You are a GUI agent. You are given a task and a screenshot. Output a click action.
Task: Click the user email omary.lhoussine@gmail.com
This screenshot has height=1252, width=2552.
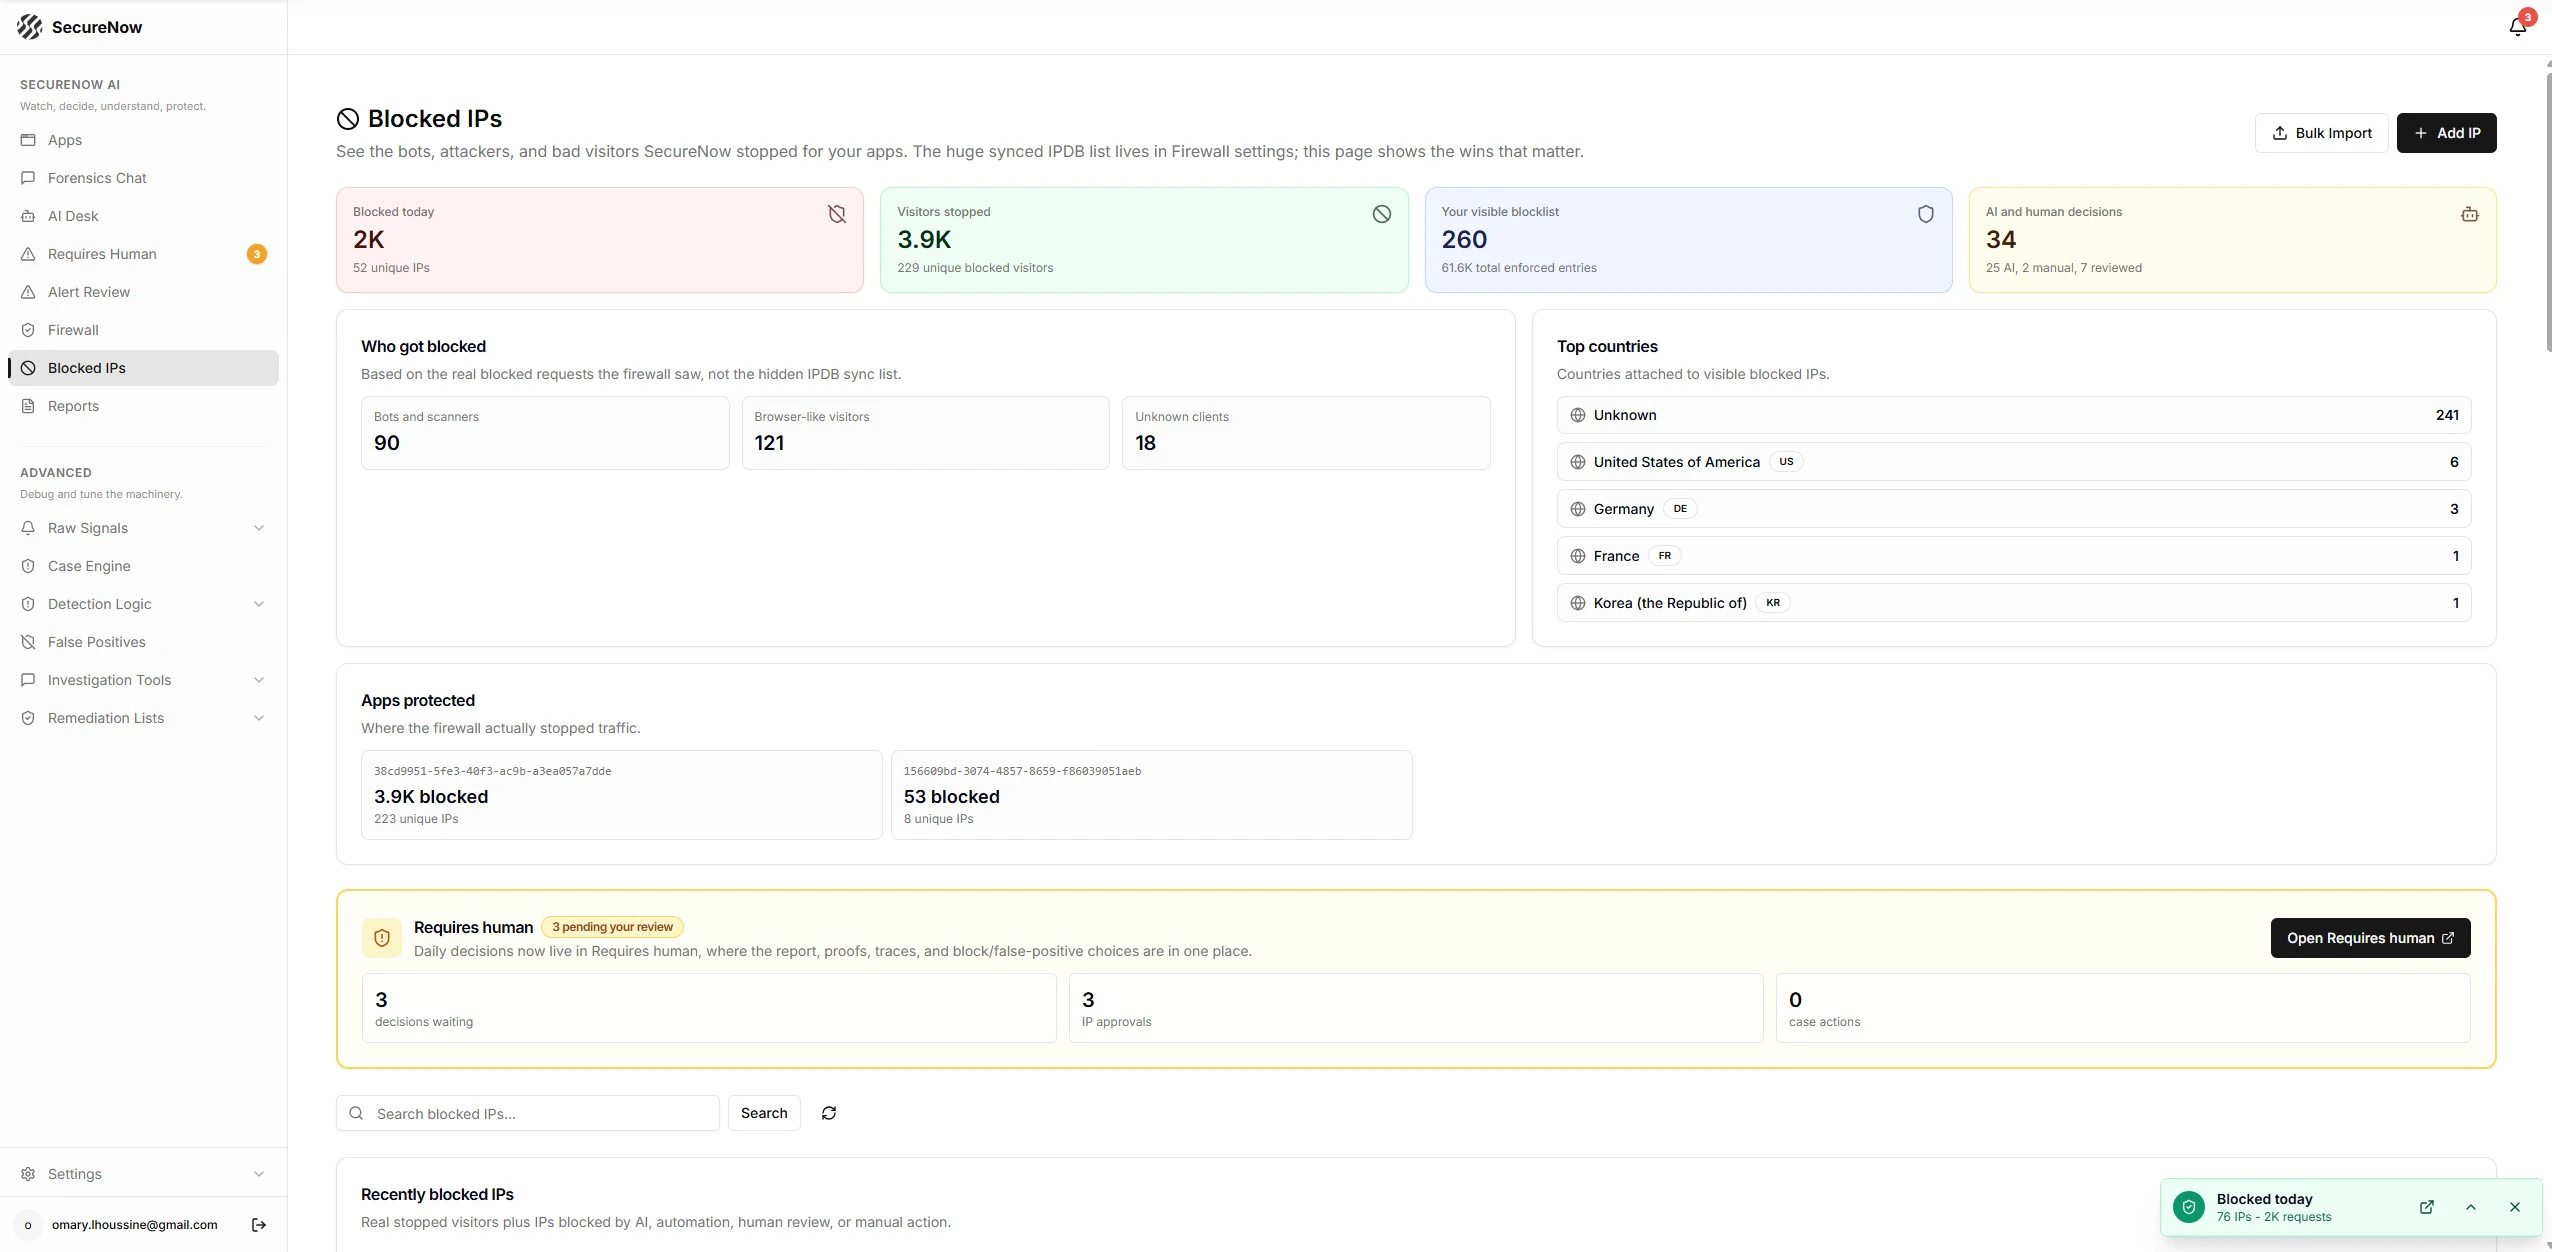tap(134, 1225)
